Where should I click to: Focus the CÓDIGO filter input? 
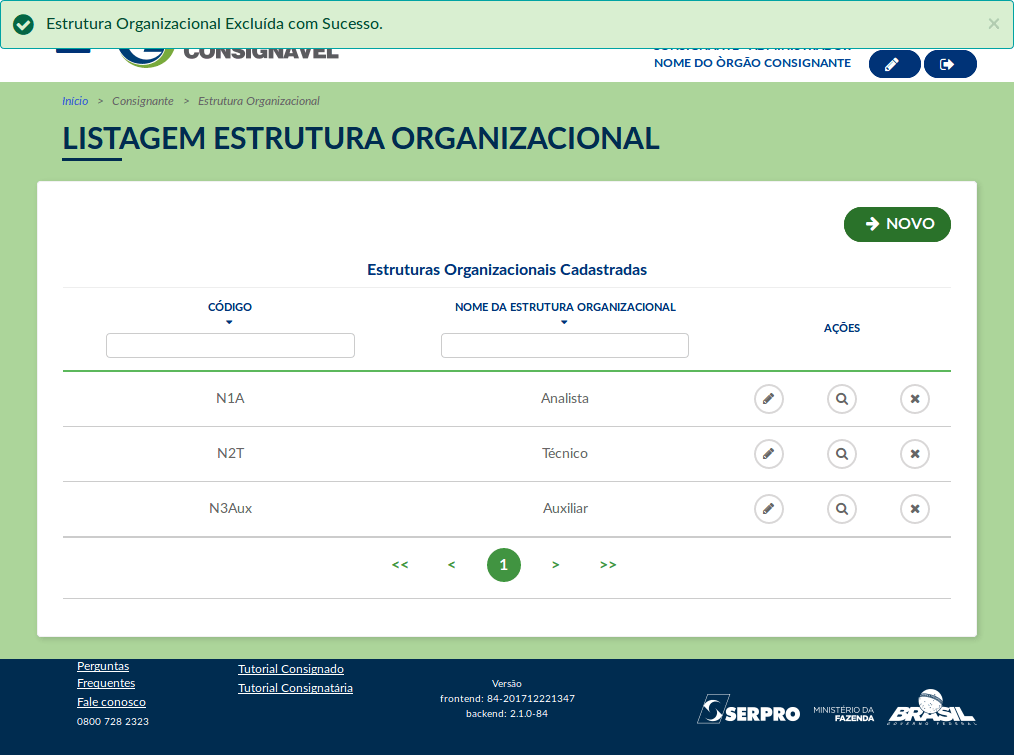(x=230, y=345)
